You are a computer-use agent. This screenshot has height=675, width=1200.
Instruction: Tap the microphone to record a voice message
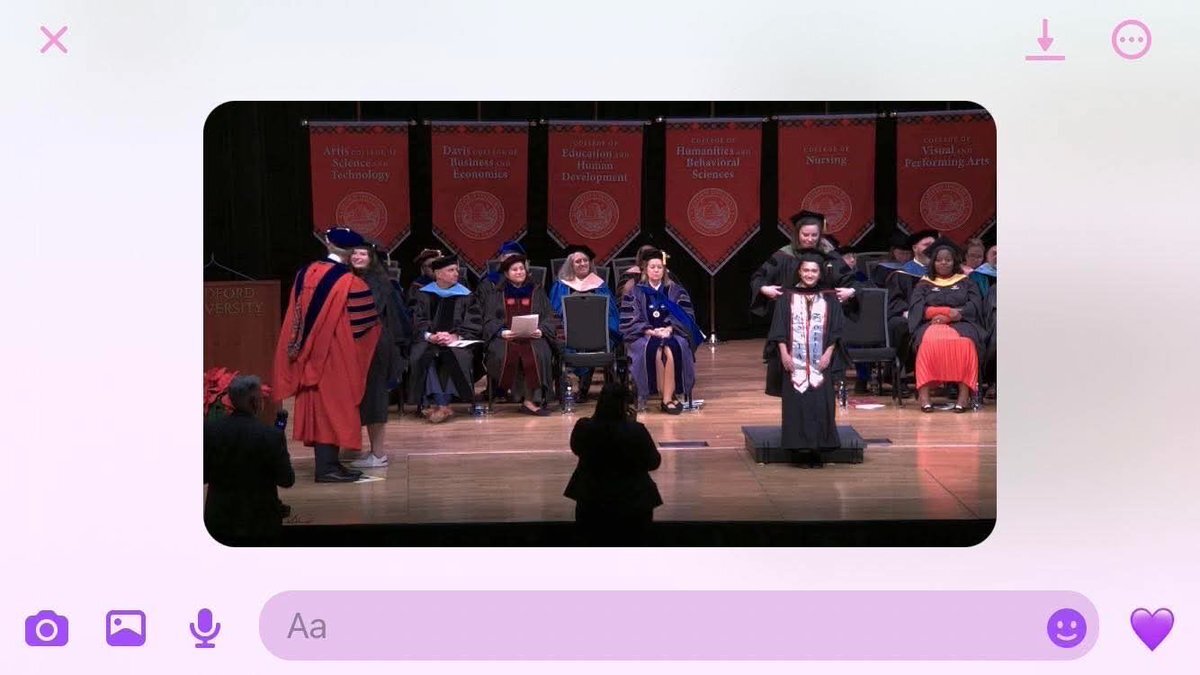coord(205,628)
